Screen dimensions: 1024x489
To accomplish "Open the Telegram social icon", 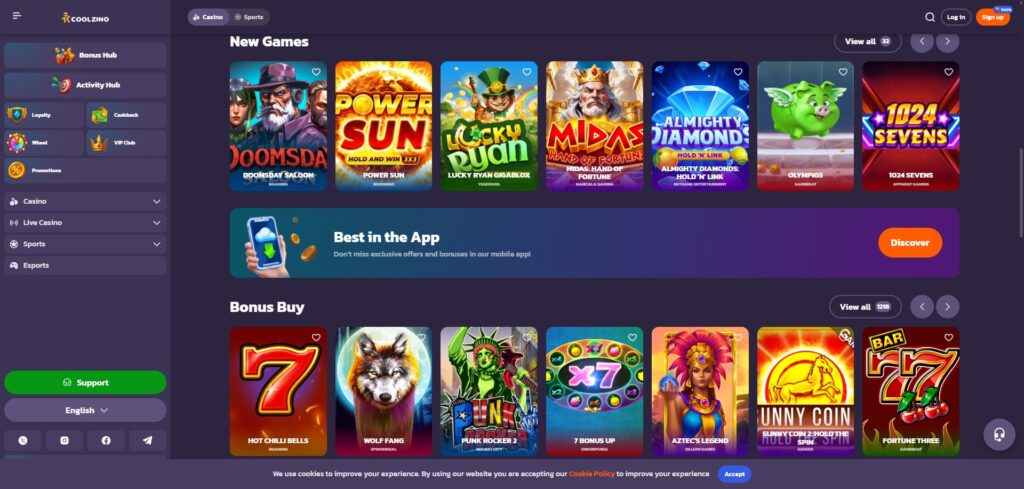I will pyautogui.click(x=148, y=441).
